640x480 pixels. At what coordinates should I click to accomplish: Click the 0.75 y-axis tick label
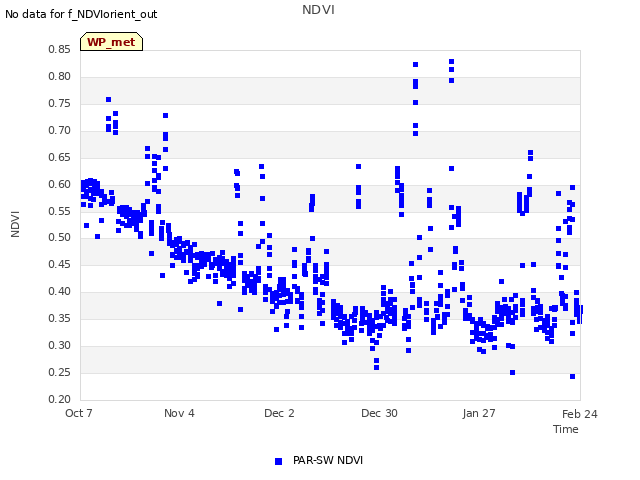click(60, 103)
